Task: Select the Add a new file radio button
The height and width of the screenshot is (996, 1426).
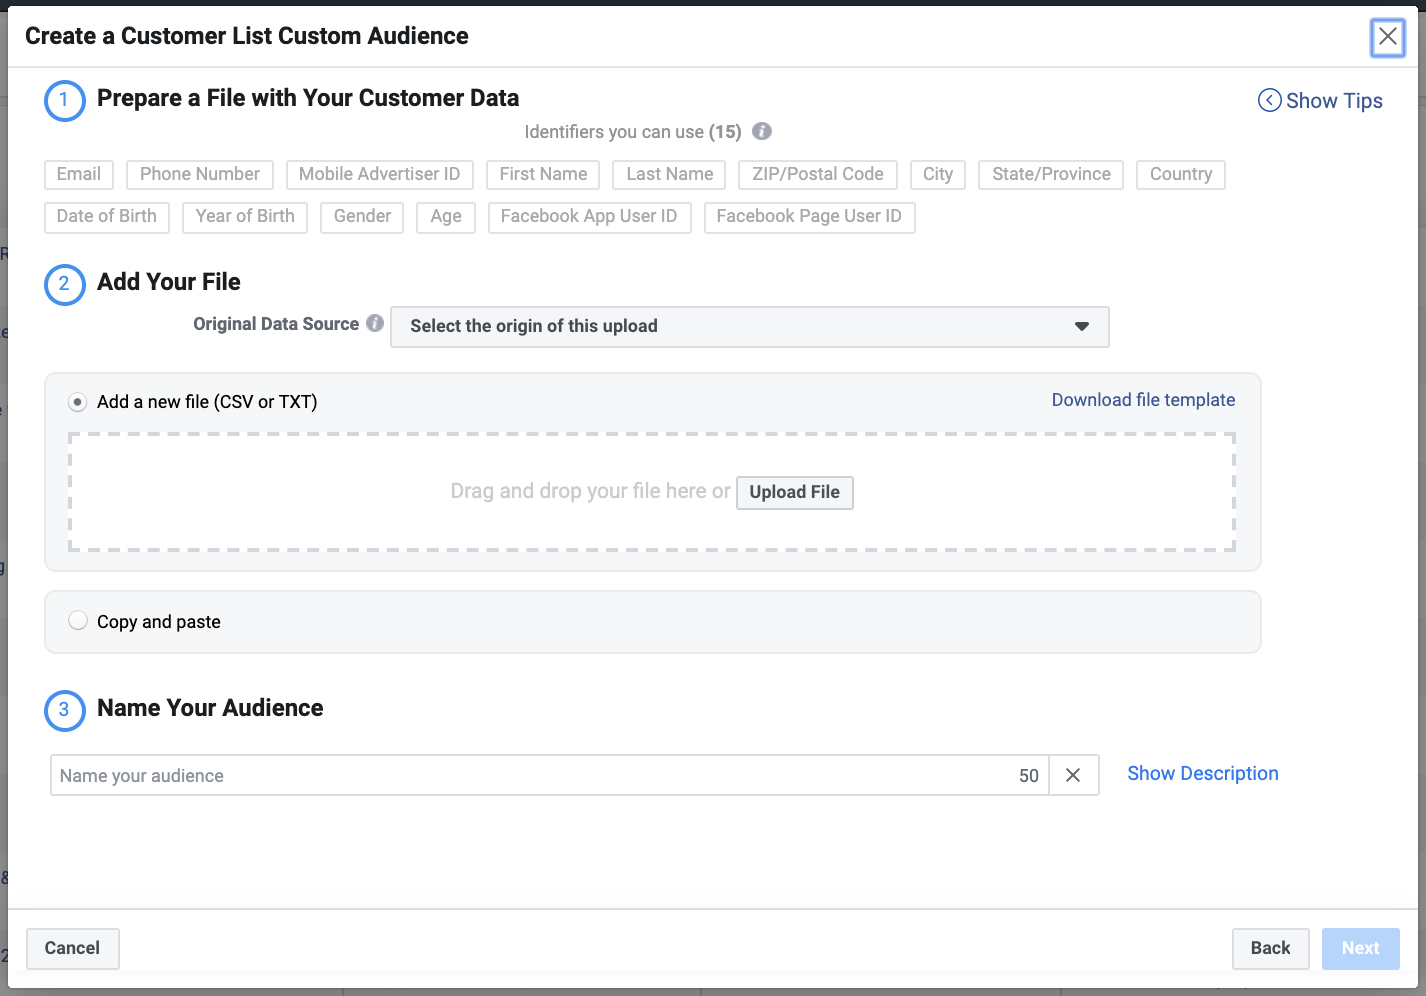Action: point(78,402)
